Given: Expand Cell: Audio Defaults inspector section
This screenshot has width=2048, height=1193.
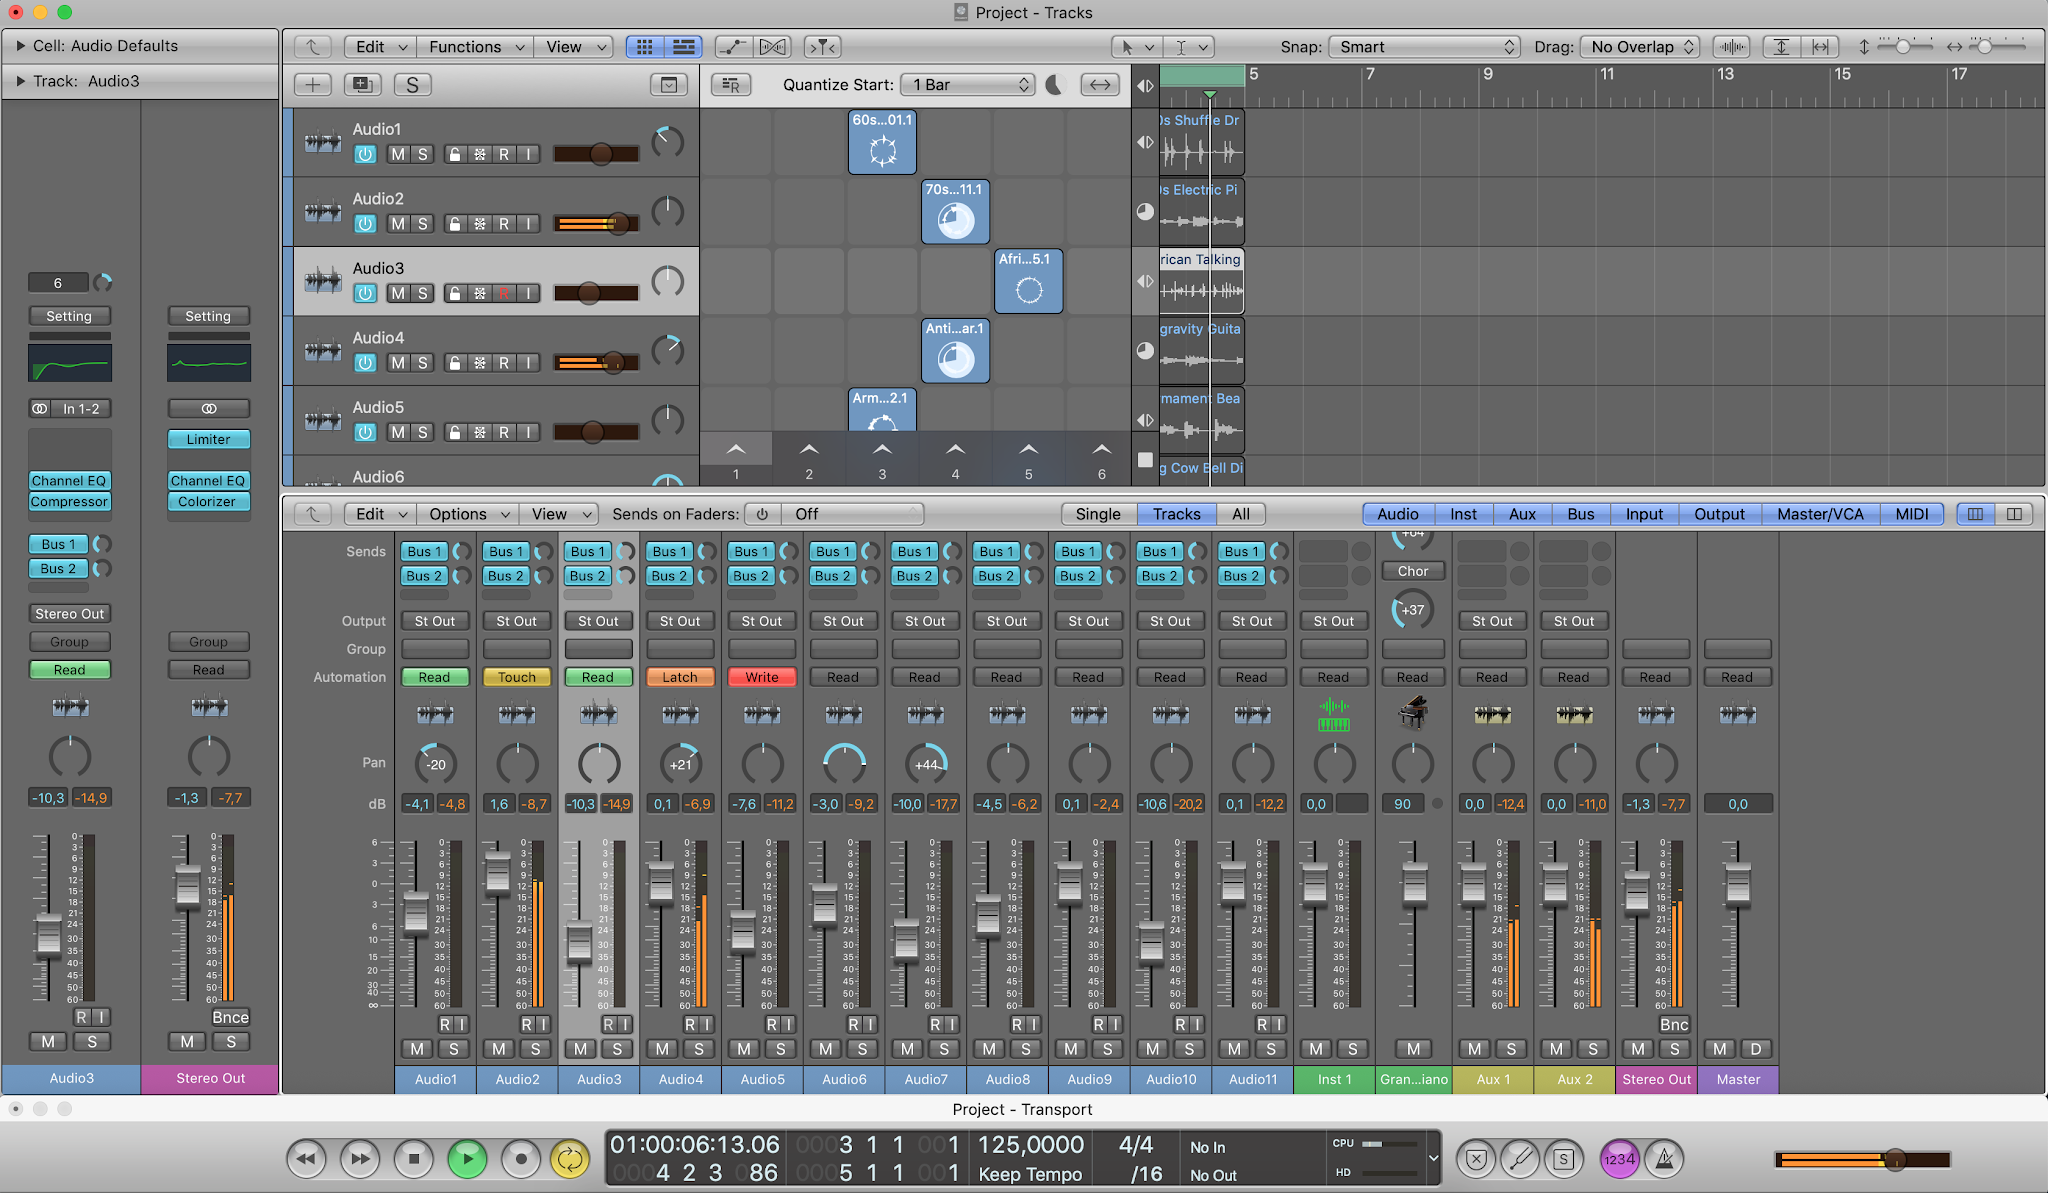Looking at the screenshot, I should (20, 46).
